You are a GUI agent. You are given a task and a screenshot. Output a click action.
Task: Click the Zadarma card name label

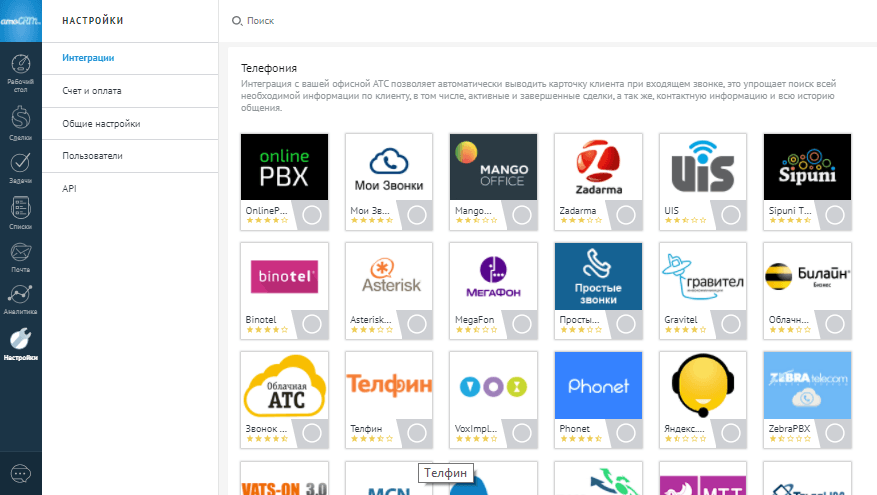pyautogui.click(x=578, y=211)
